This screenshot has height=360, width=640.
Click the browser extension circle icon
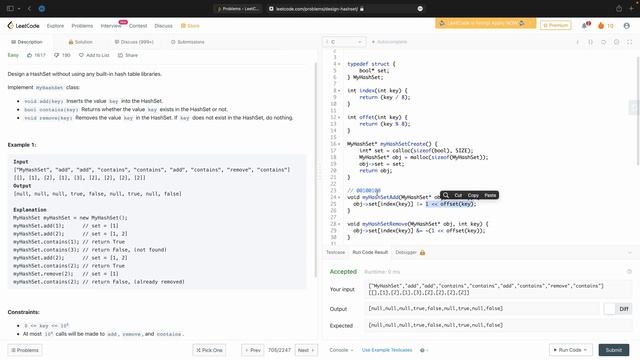point(42,8)
